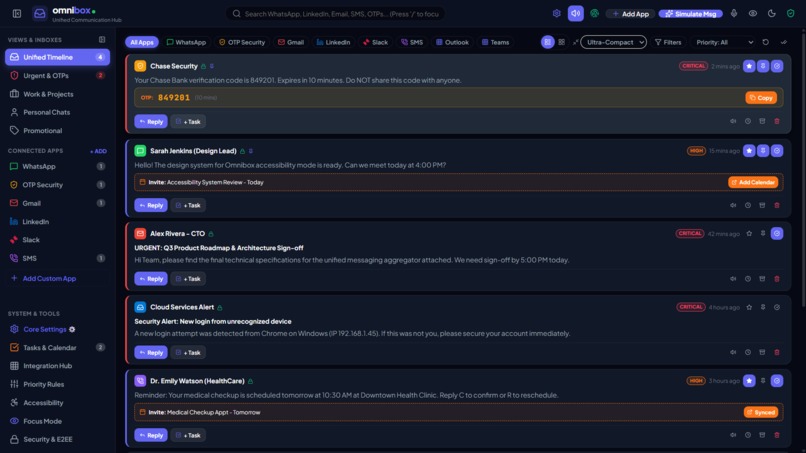
Task: Snooze the Chase Security message
Action: pos(748,121)
